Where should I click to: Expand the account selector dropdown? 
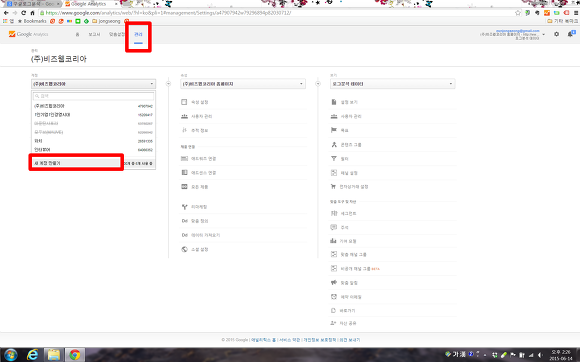coord(94,84)
